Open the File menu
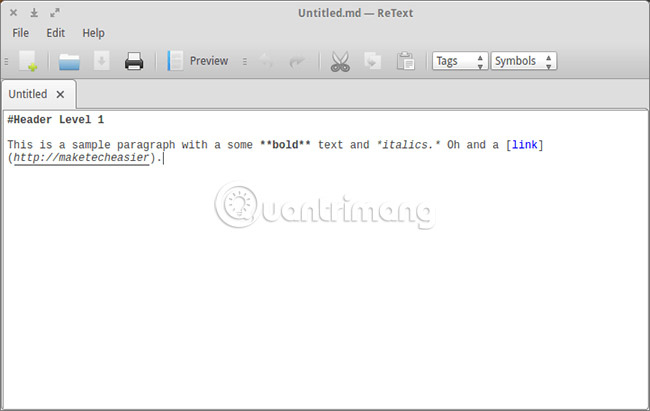 pyautogui.click(x=20, y=33)
